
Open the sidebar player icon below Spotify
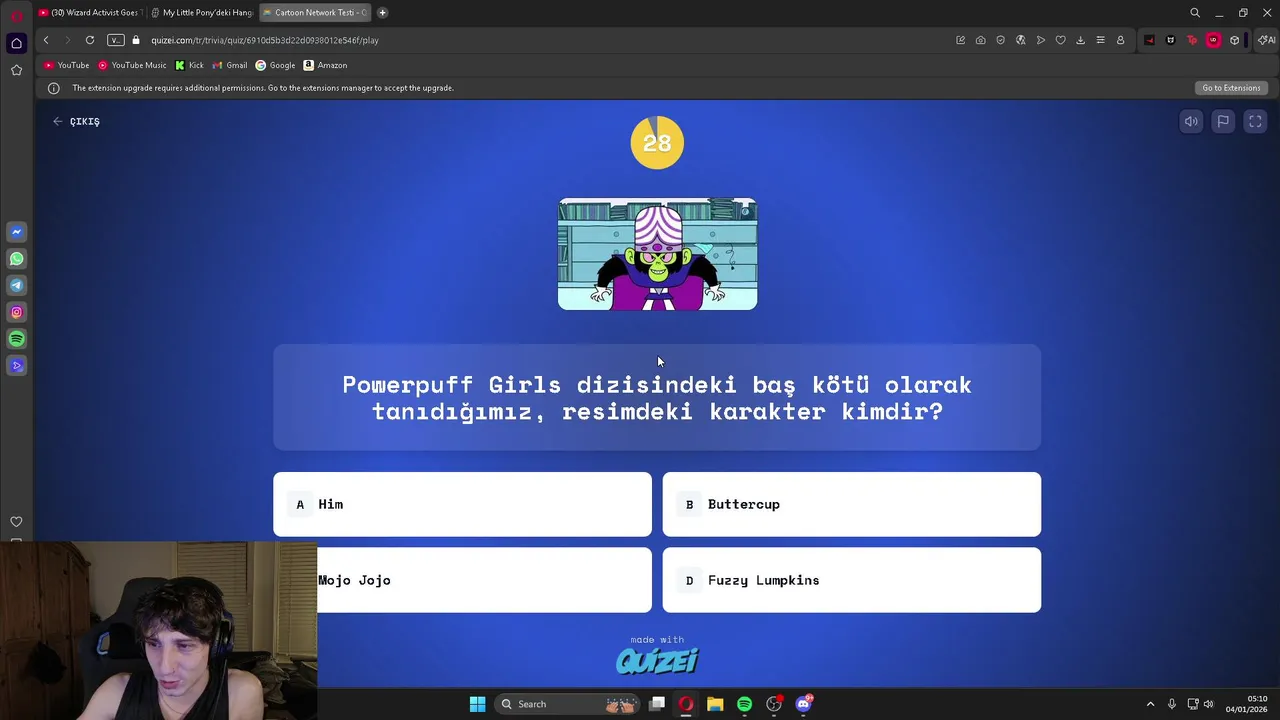point(16,366)
